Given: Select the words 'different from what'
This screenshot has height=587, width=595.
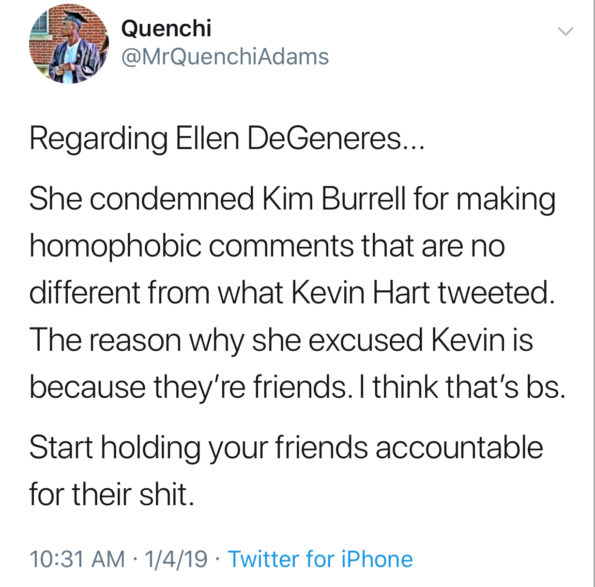Looking at the screenshot, I should (x=156, y=293).
